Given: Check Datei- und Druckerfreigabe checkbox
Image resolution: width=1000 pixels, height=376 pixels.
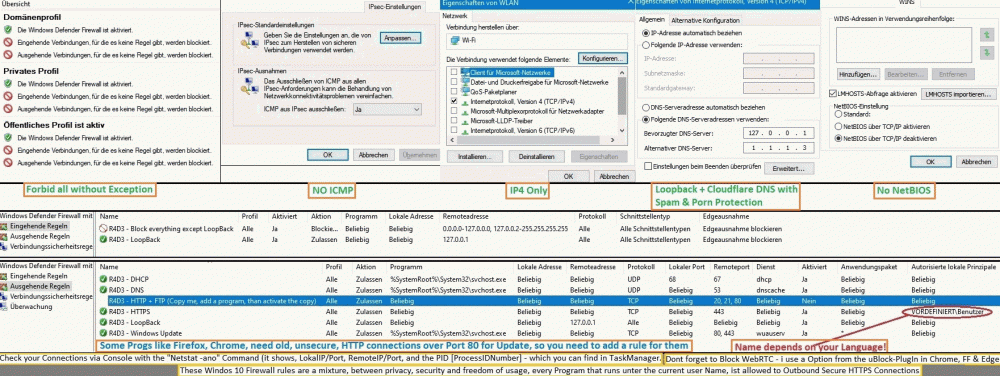Looking at the screenshot, I should click(453, 82).
